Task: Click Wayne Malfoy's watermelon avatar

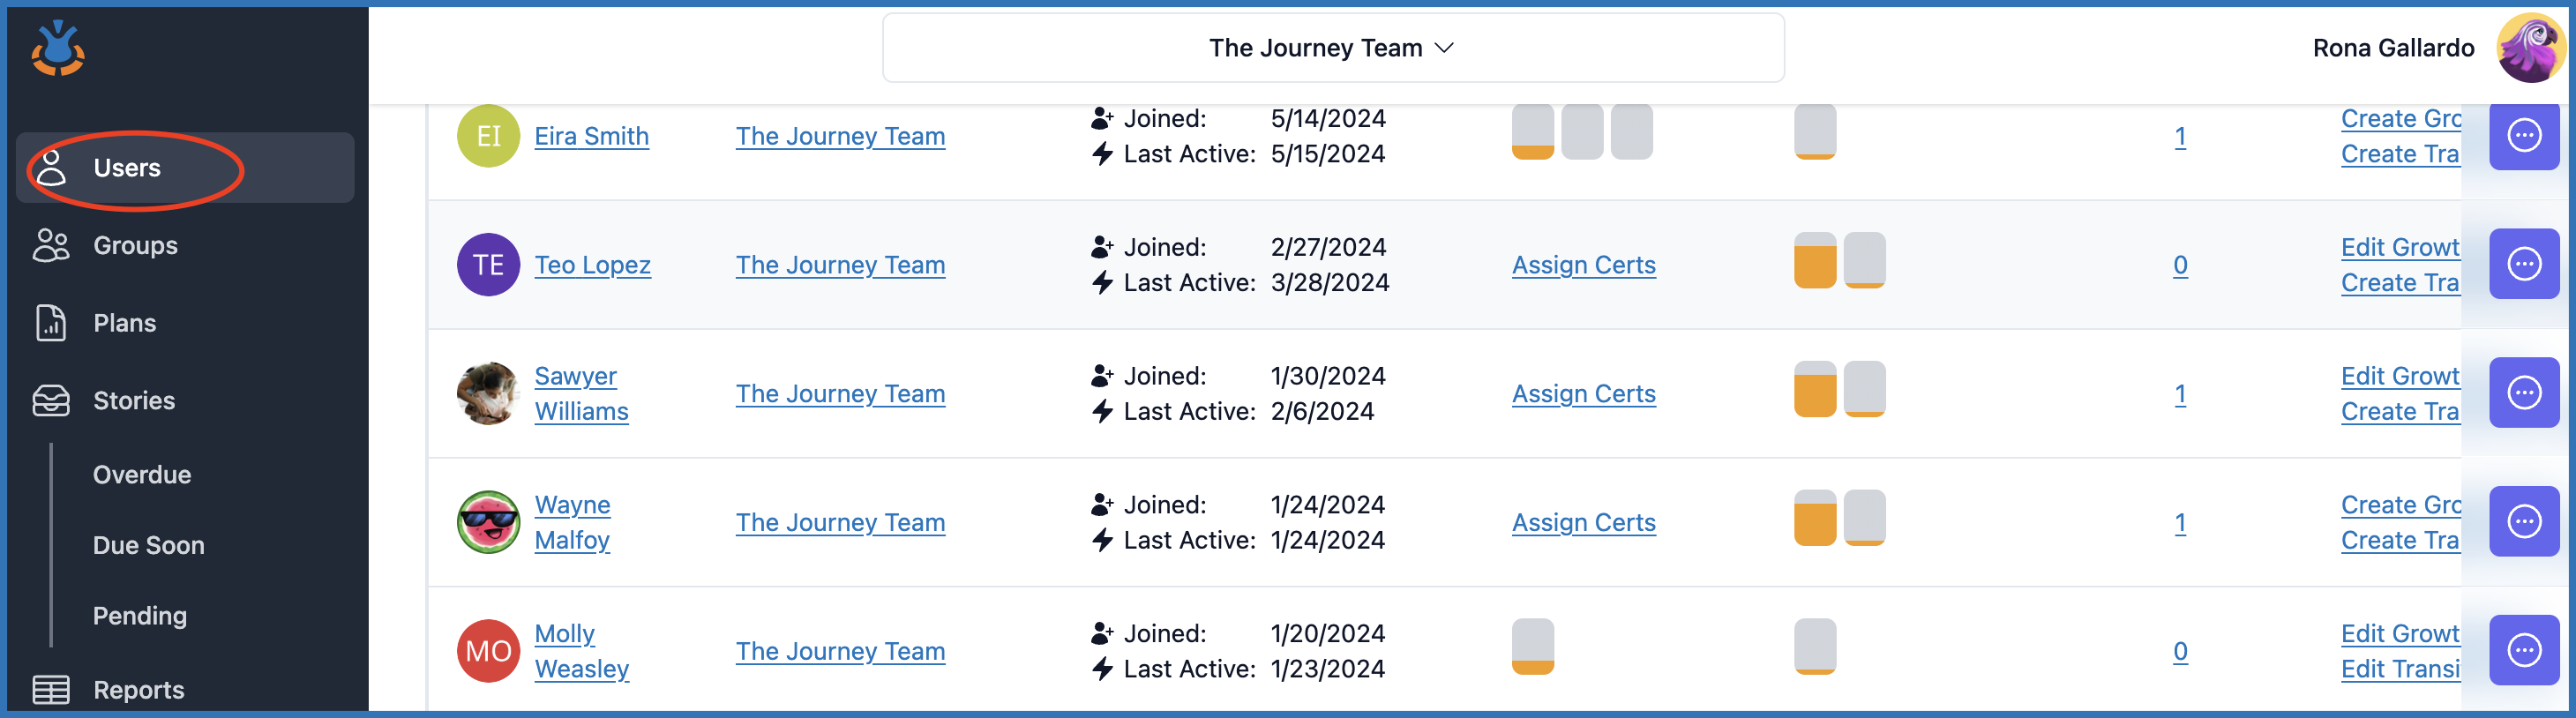Action: pyautogui.click(x=488, y=522)
